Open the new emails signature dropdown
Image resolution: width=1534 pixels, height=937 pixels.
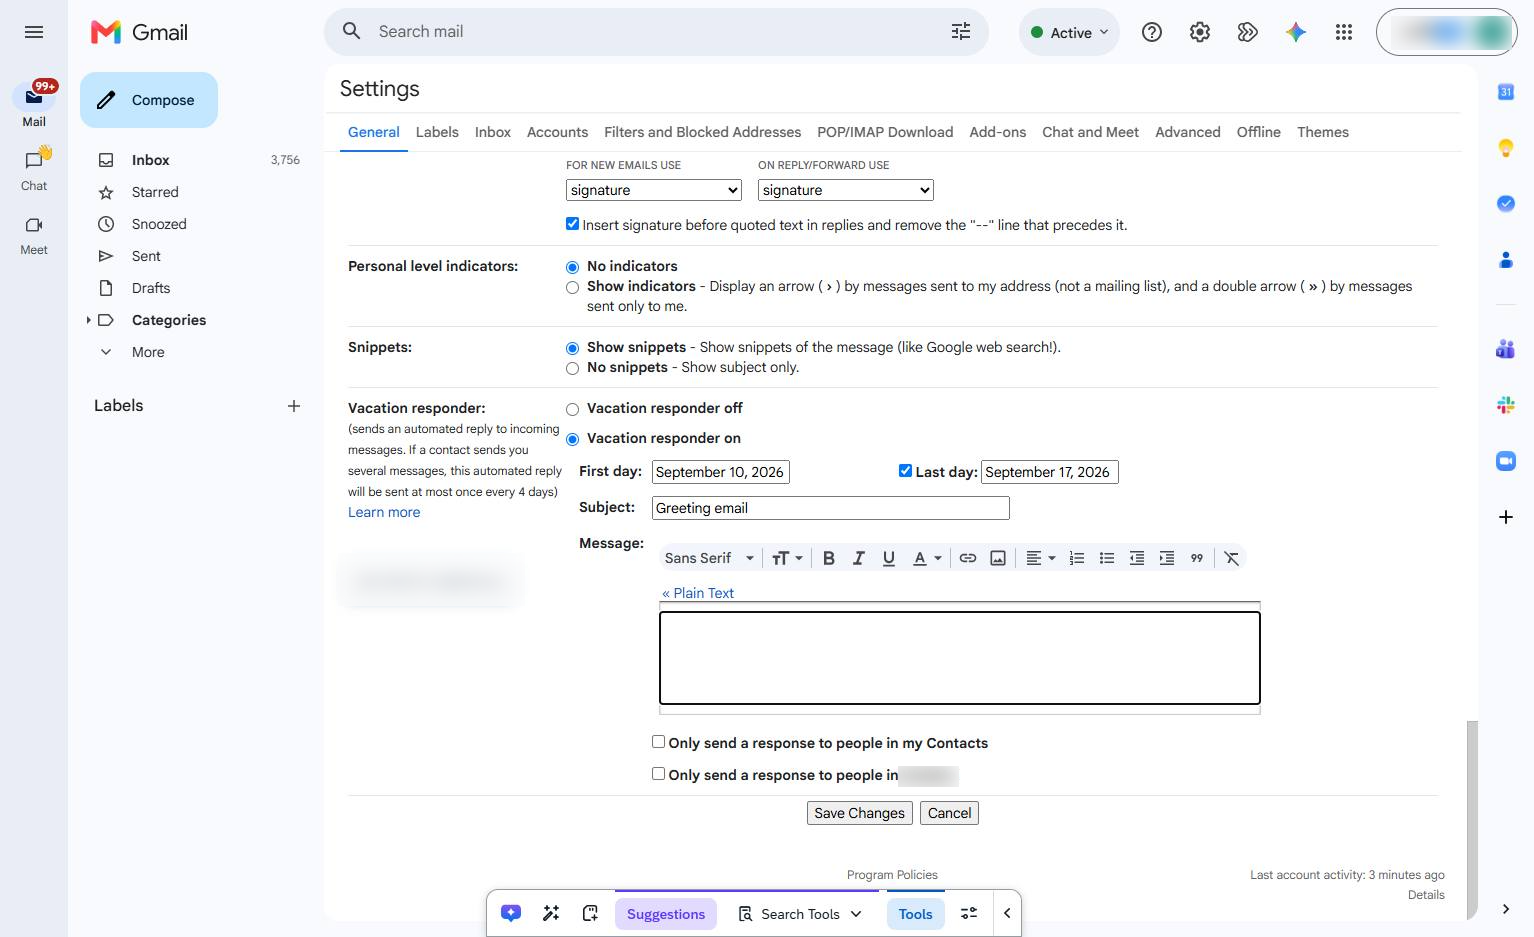pyautogui.click(x=654, y=190)
